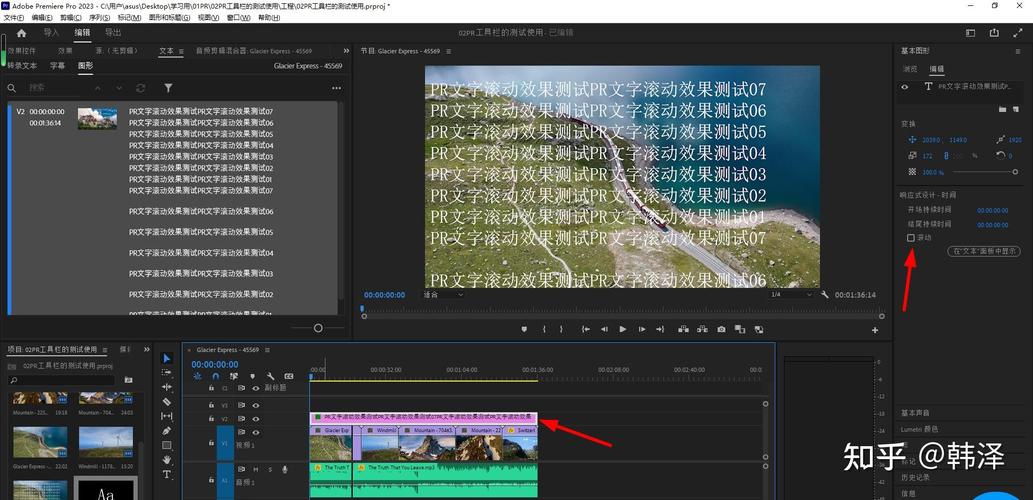Open timeline wrench display settings

270,376
